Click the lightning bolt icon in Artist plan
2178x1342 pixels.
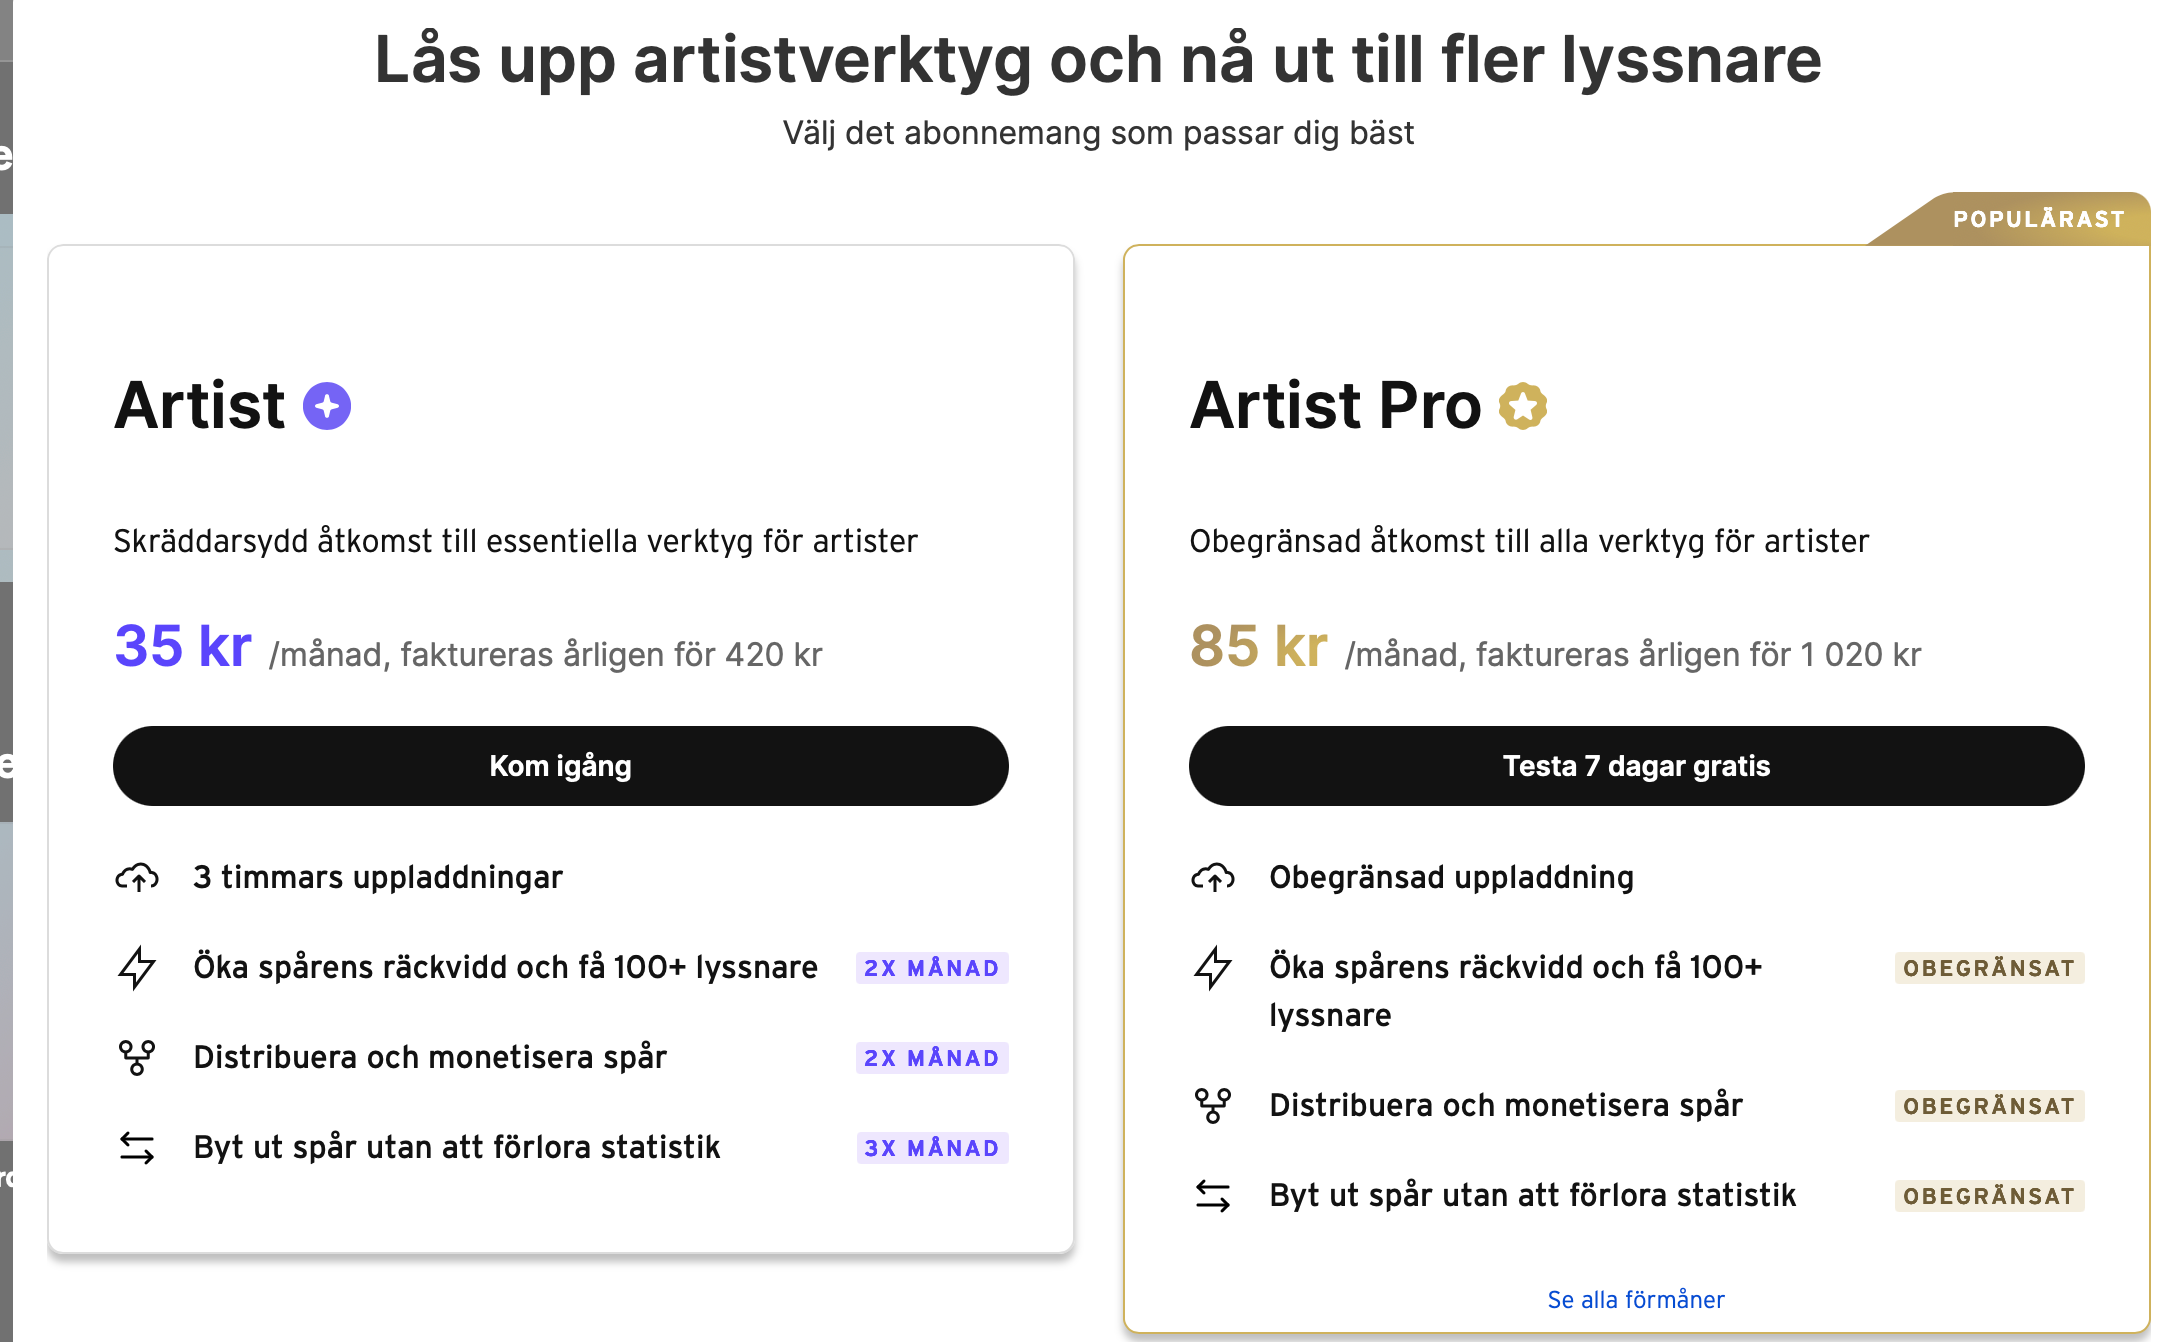pyautogui.click(x=137, y=967)
